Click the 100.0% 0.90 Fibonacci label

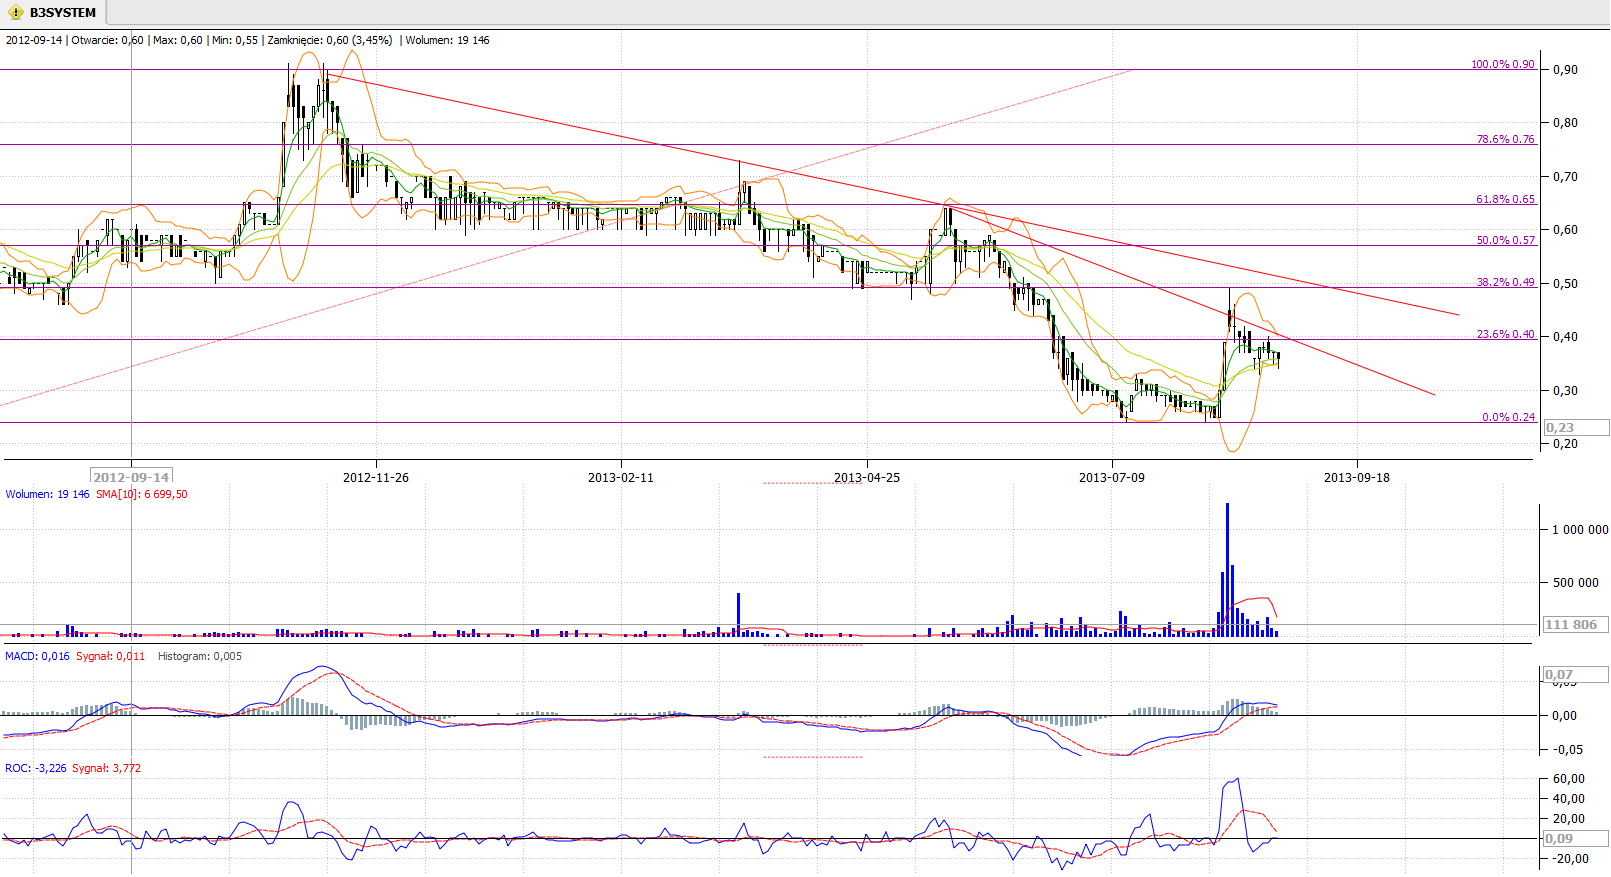click(1502, 64)
